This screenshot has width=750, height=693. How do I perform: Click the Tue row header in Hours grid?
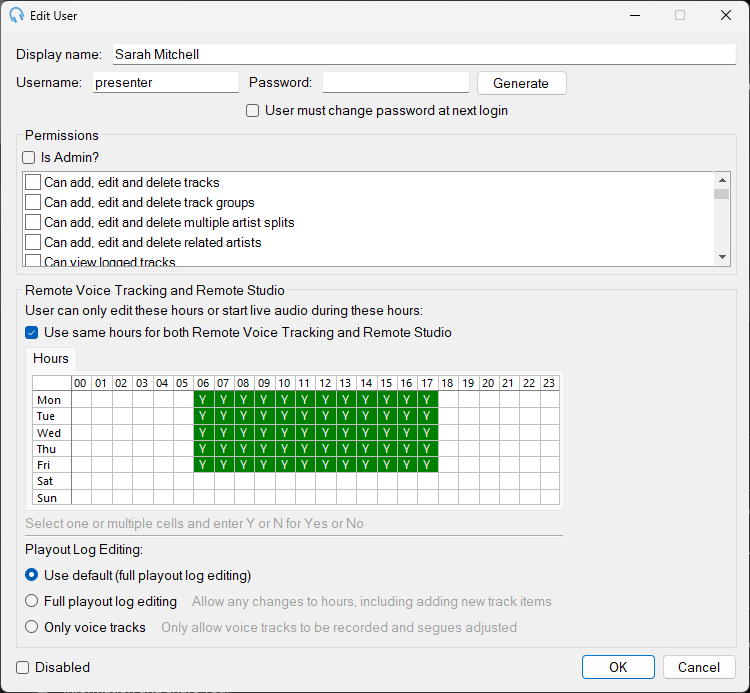pyautogui.click(x=52, y=416)
